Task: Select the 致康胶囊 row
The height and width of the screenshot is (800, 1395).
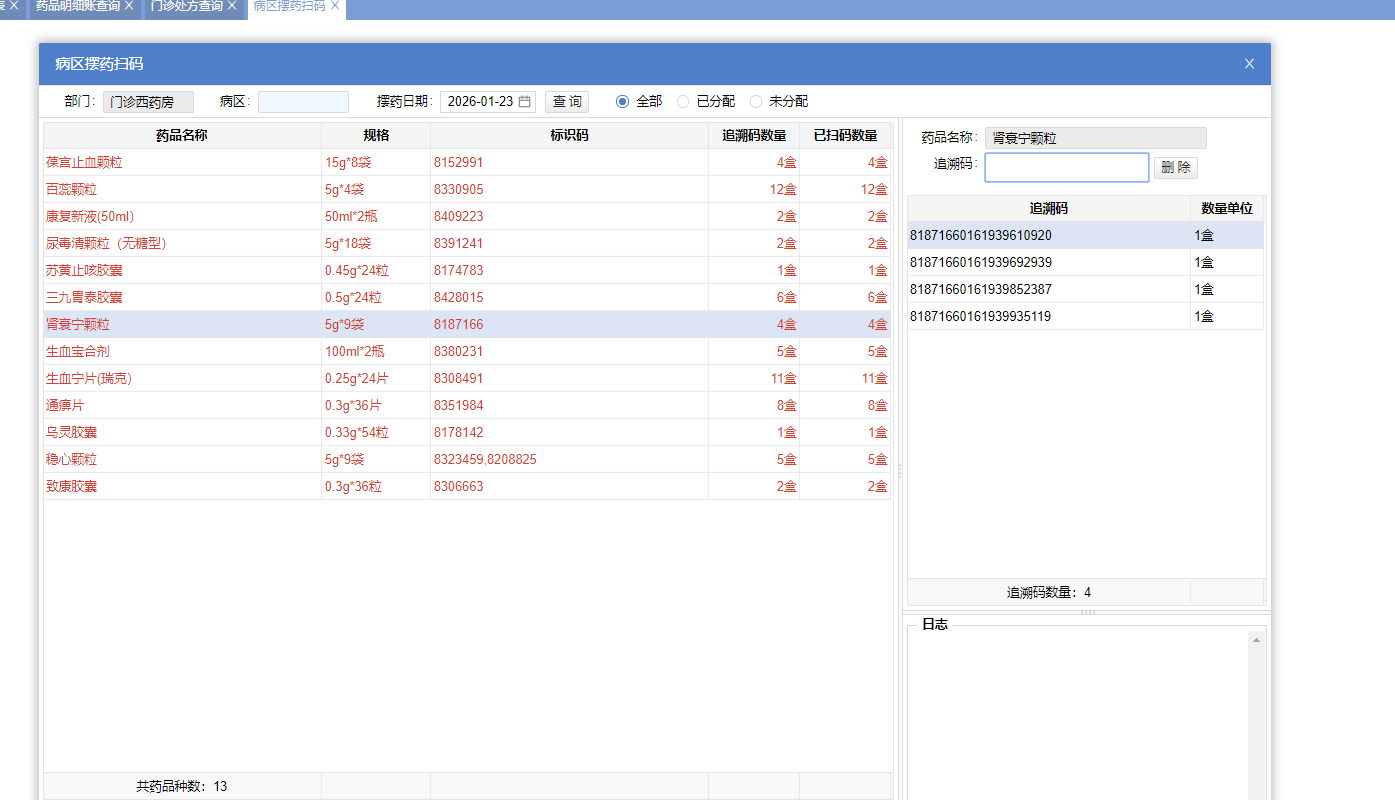Action: (x=467, y=486)
